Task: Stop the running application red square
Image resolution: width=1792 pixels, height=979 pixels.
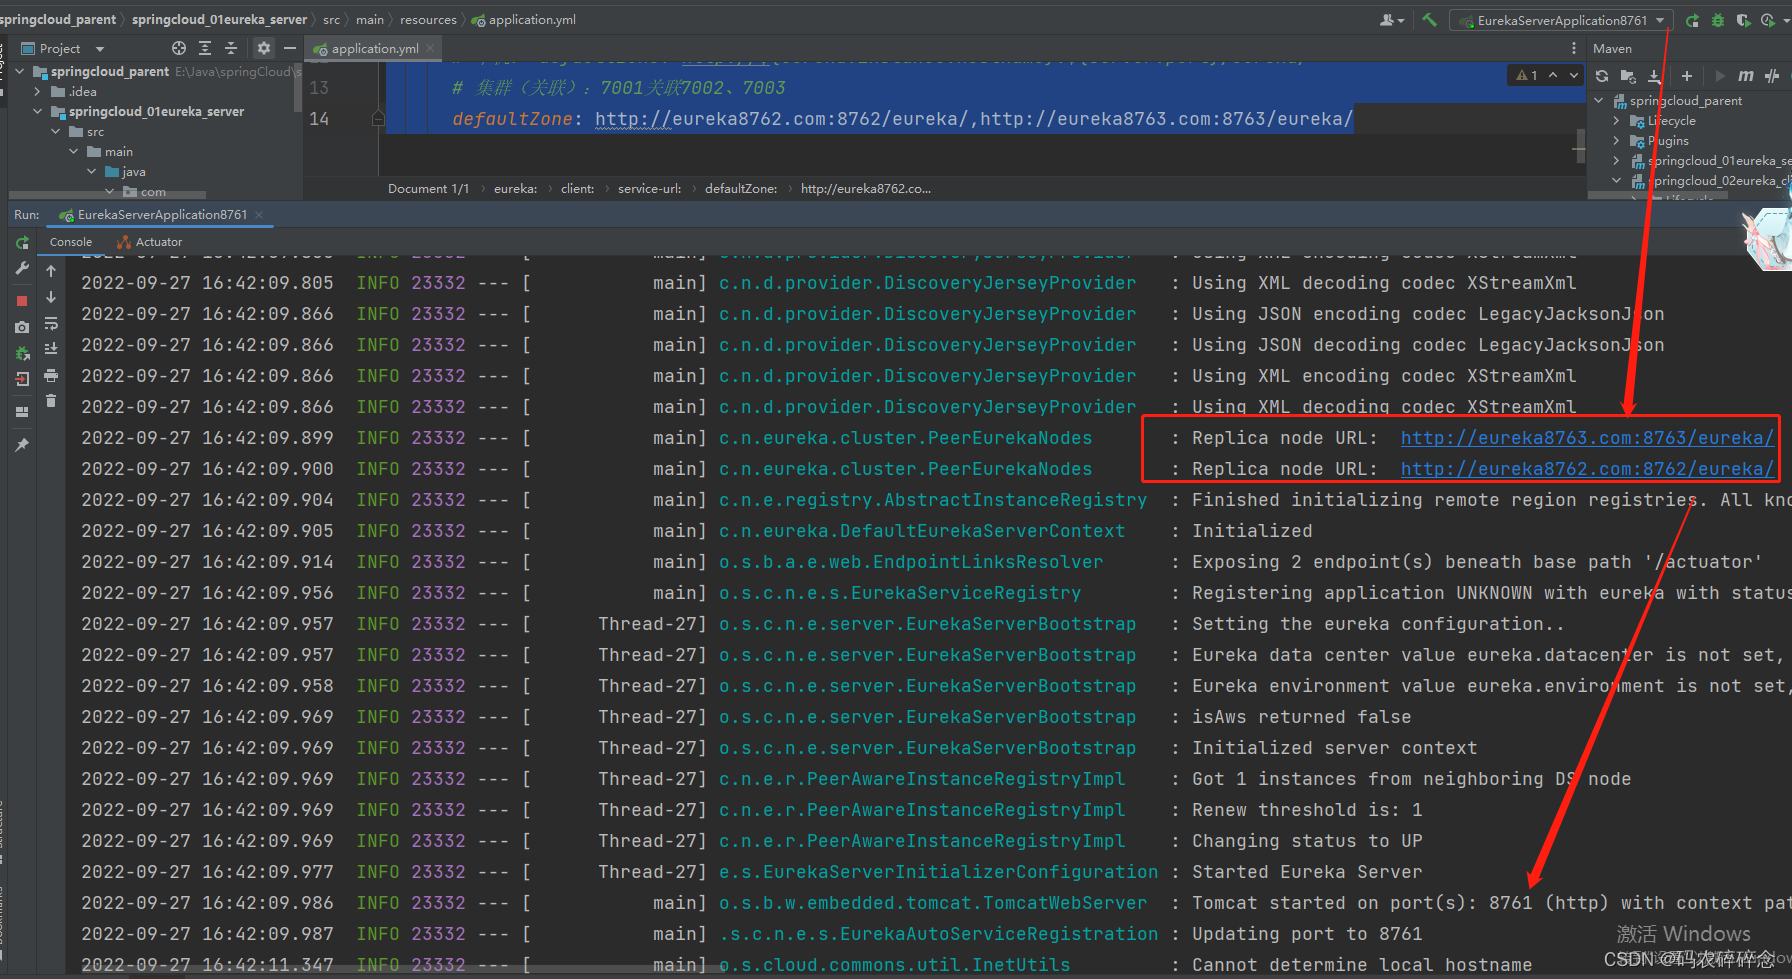Action: point(22,300)
